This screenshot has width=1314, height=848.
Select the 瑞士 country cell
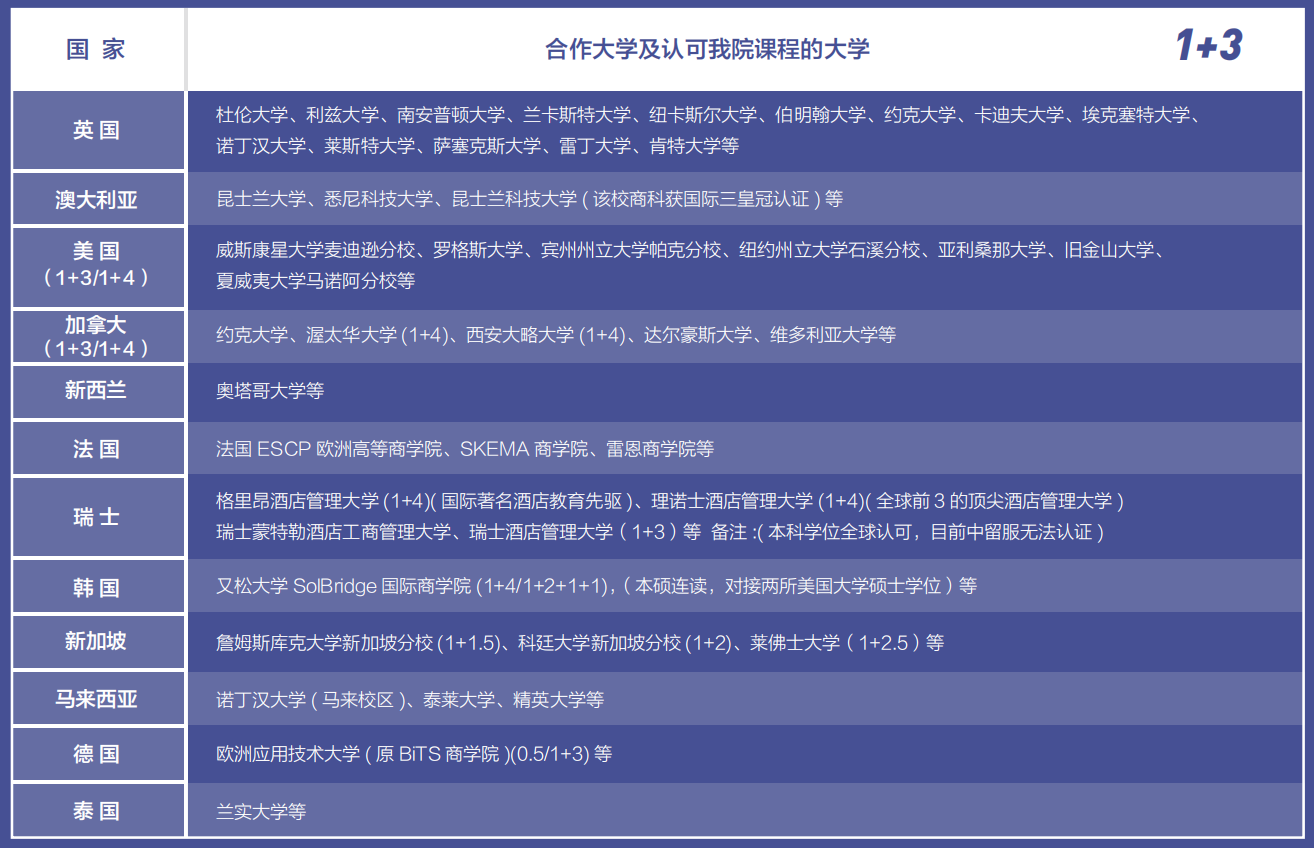[96, 517]
